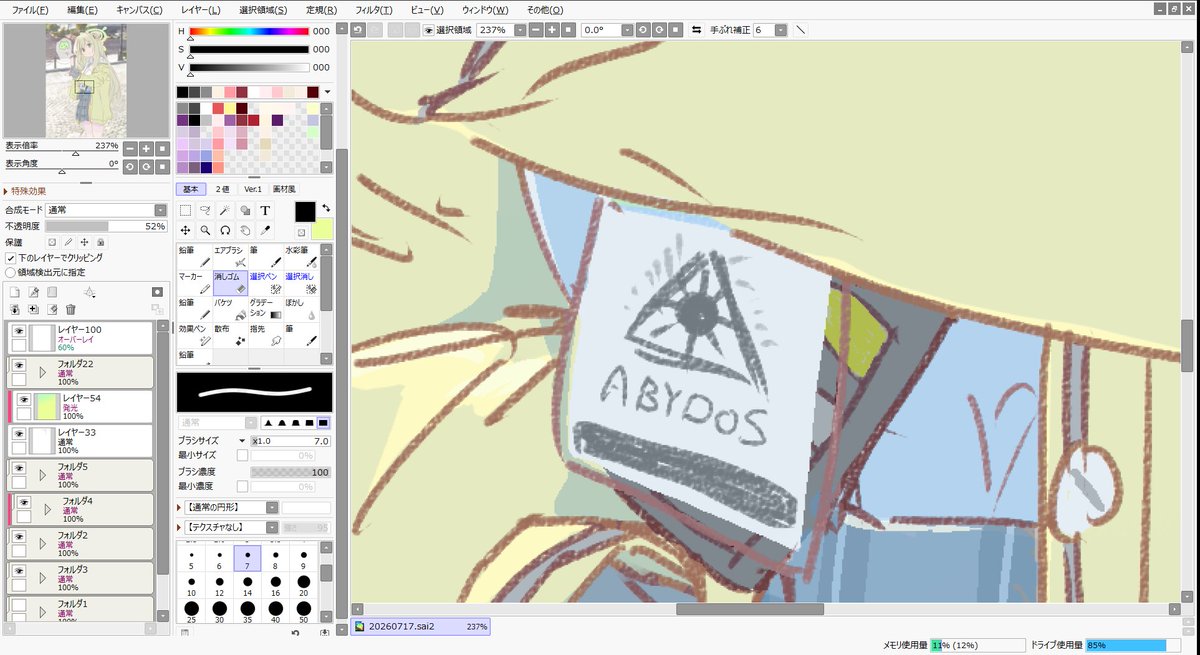Select the text tool
The height and width of the screenshot is (655, 1200).
[x=265, y=210]
